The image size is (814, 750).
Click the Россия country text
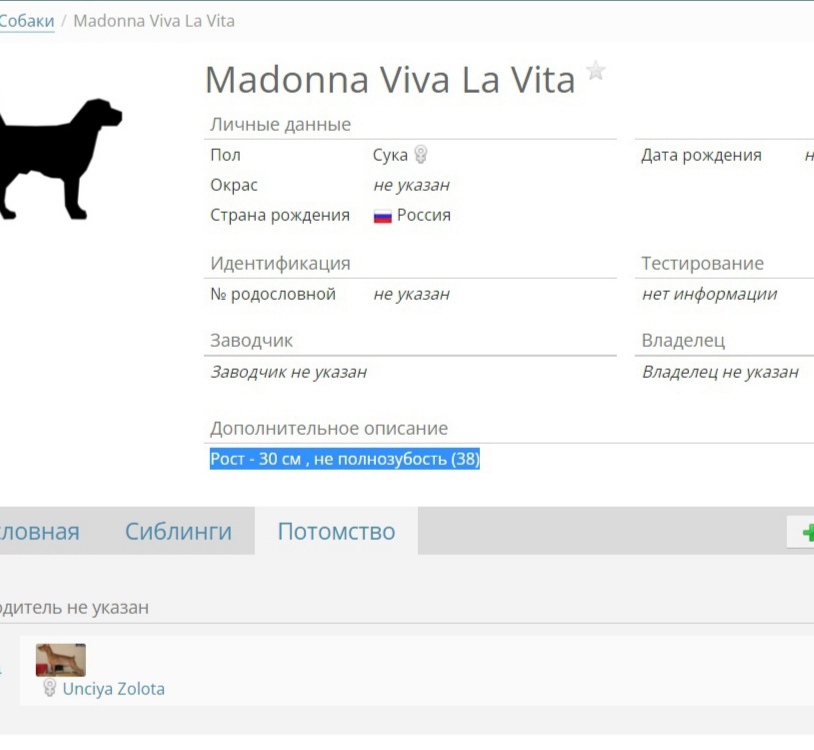424,215
